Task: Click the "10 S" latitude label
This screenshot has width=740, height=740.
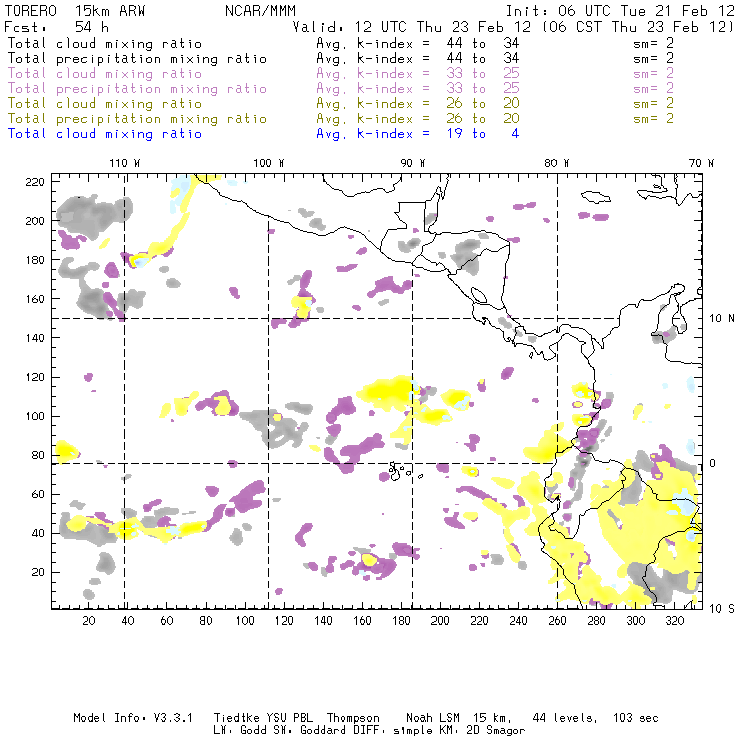Action: click(722, 609)
